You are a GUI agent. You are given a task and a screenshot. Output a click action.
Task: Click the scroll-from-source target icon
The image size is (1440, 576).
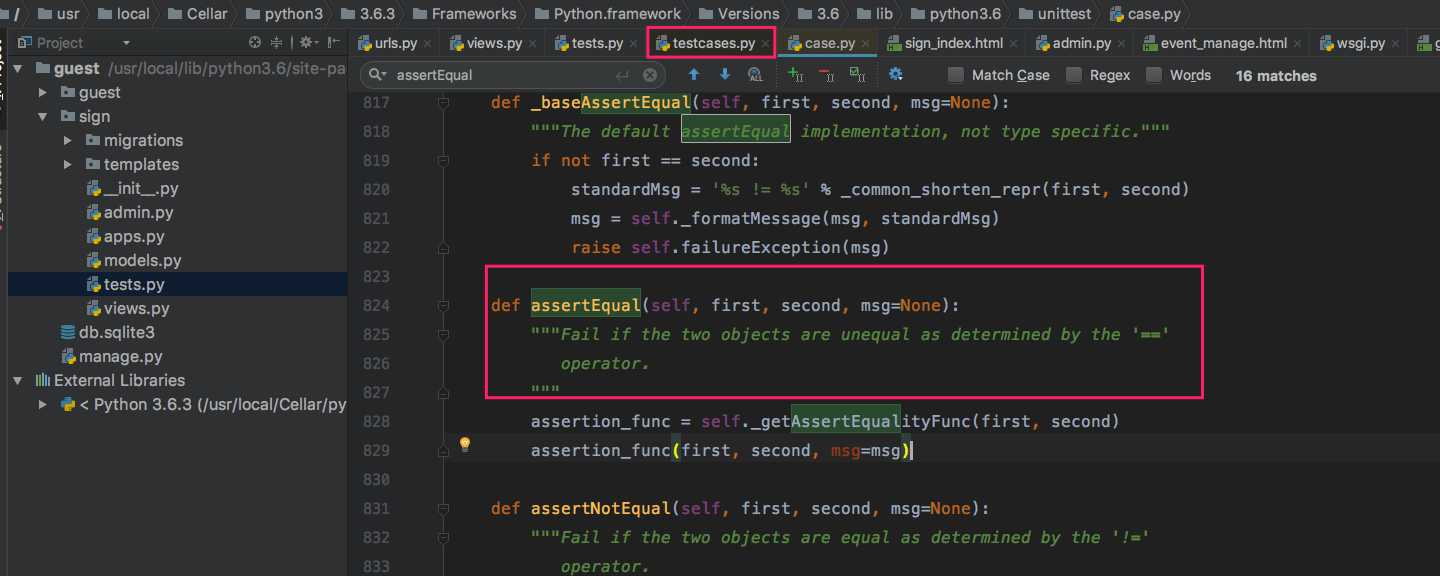[255, 43]
